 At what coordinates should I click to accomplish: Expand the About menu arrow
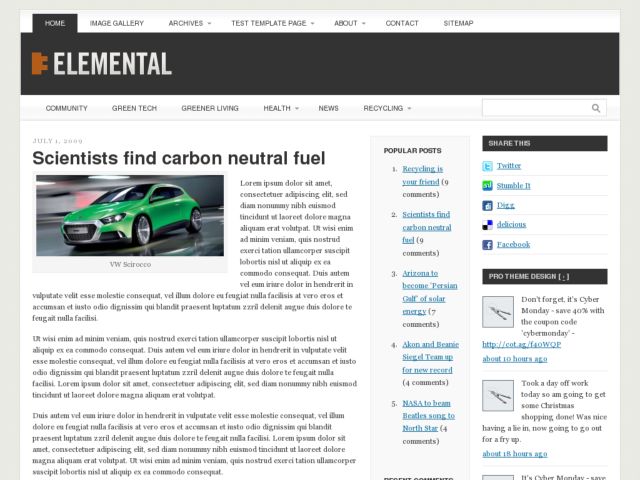[364, 24]
